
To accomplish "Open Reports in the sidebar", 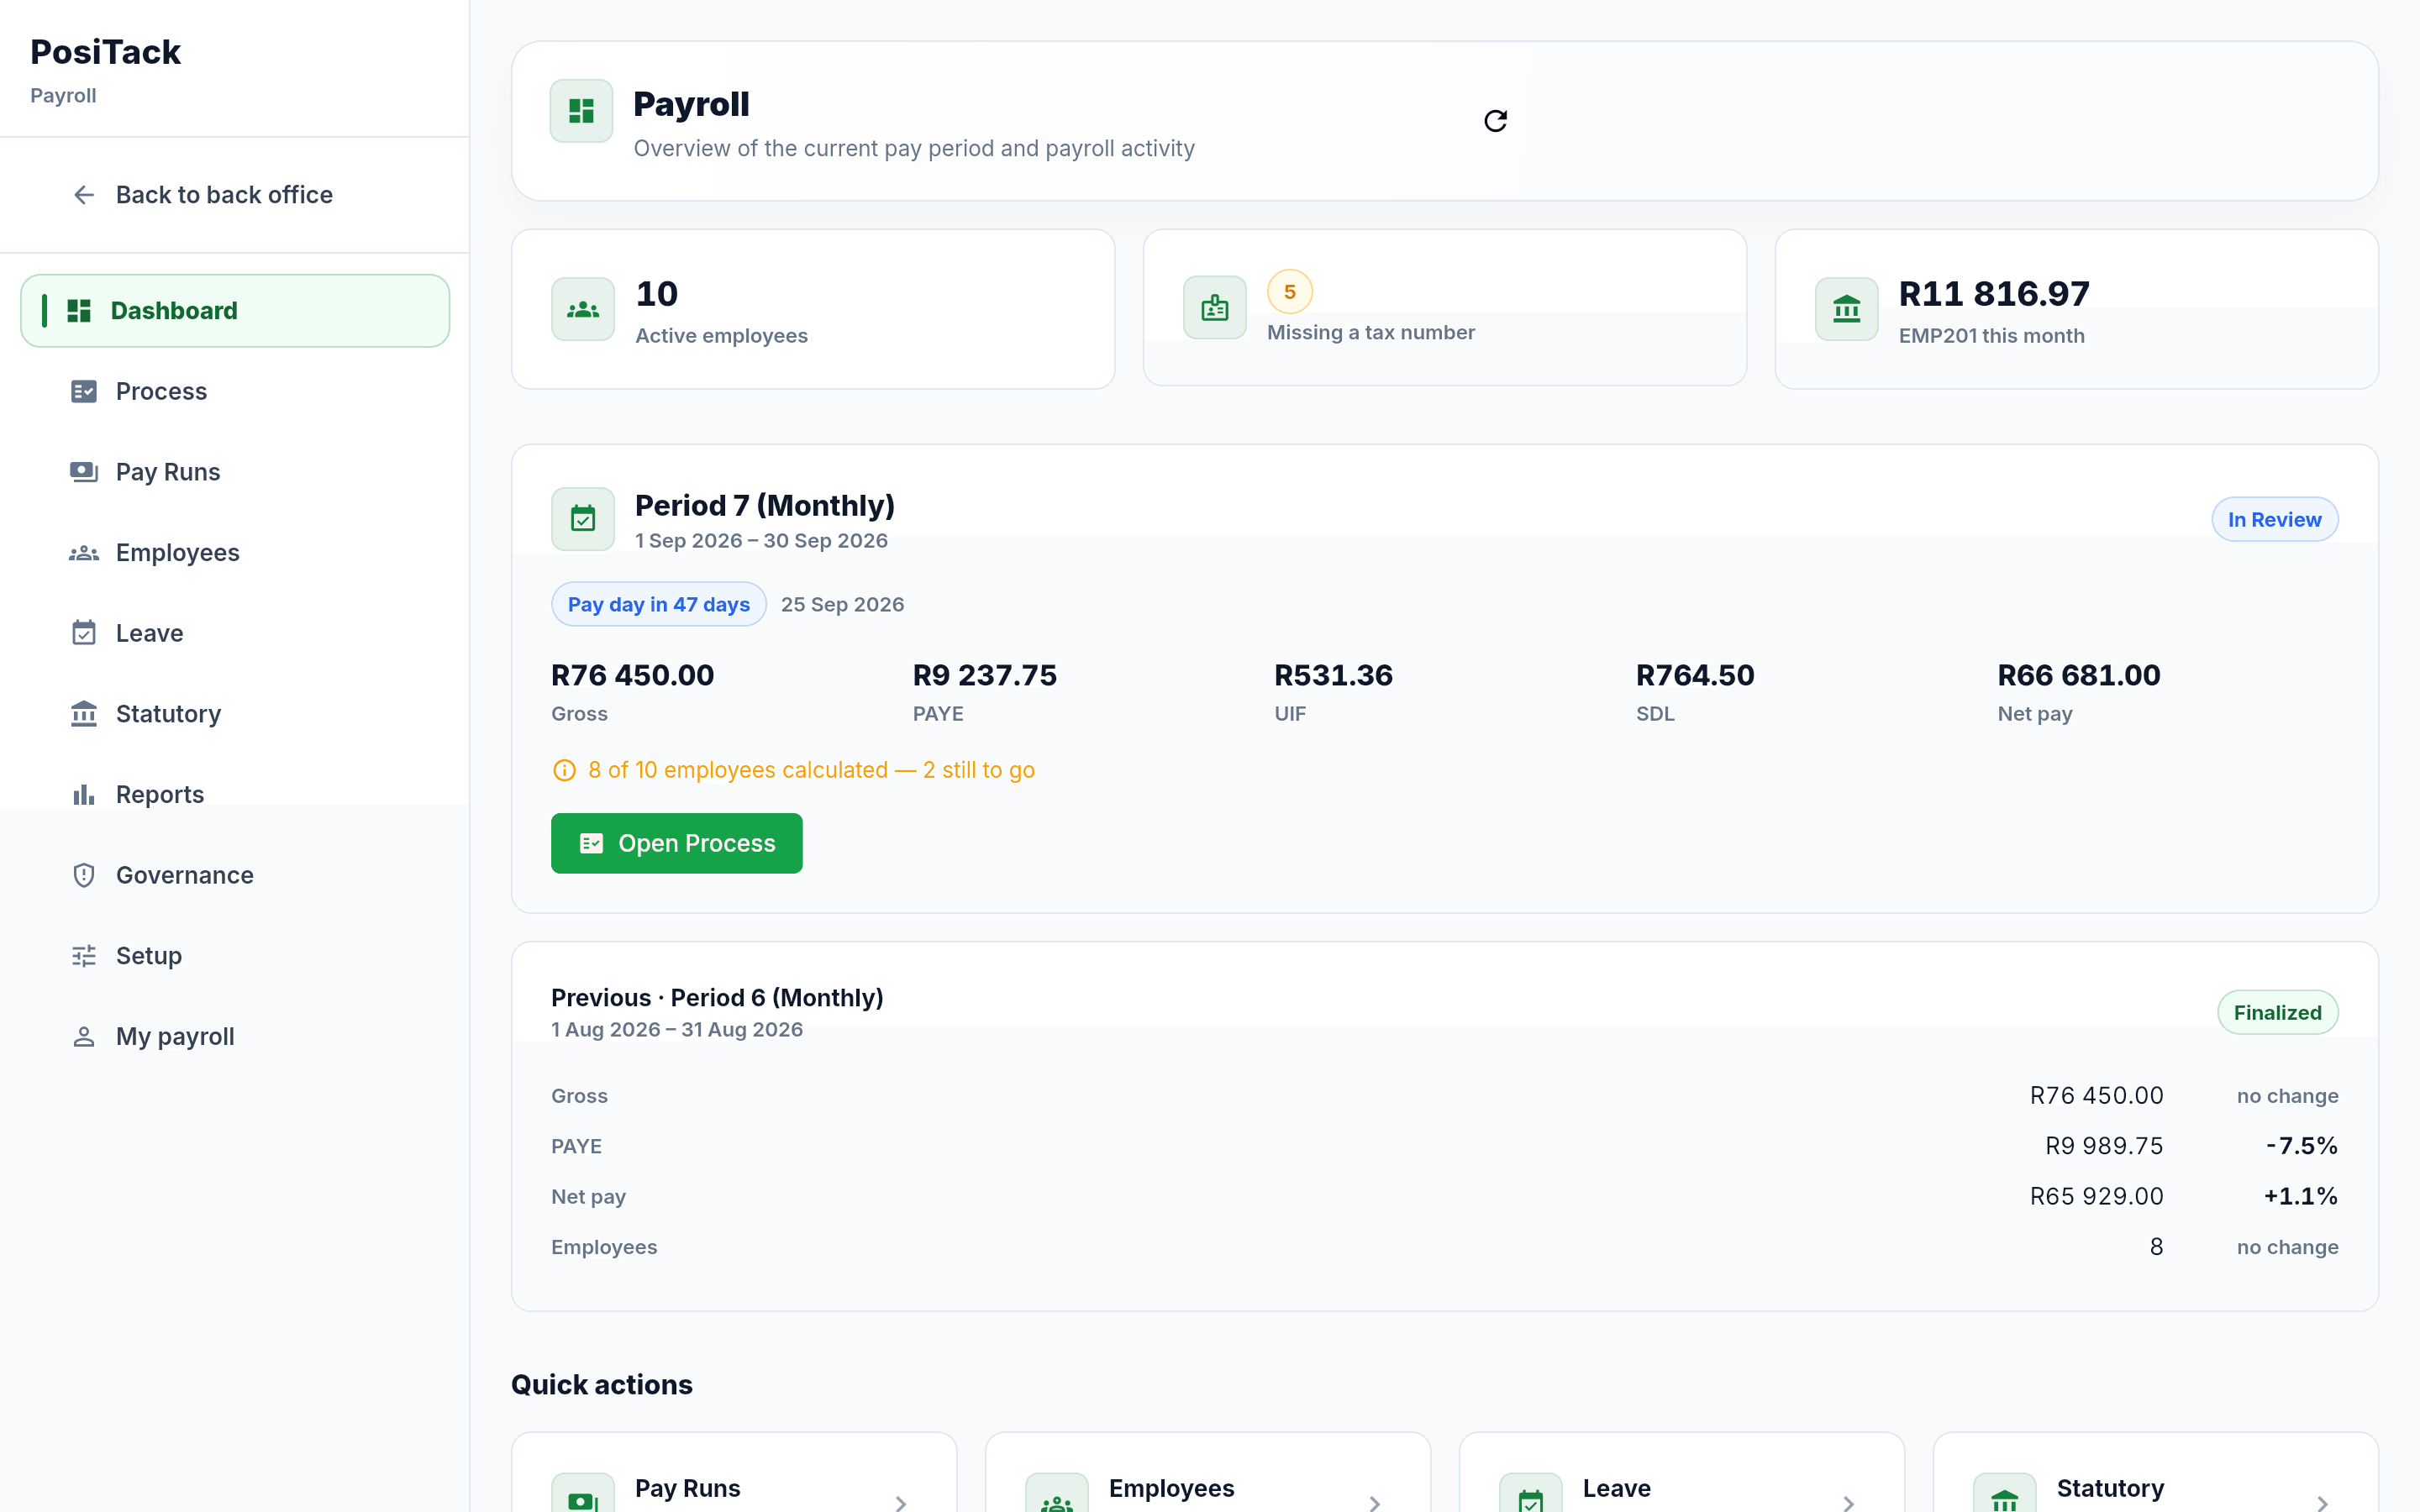I will (x=235, y=794).
